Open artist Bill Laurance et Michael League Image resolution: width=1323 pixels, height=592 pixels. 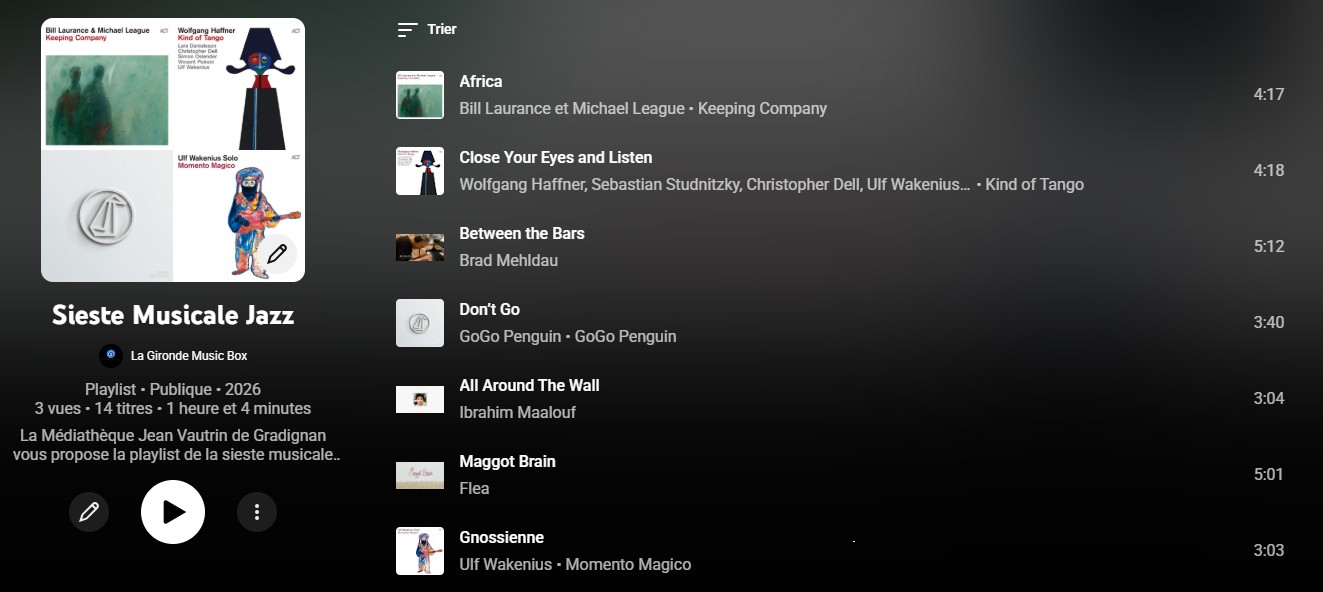[x=572, y=108]
